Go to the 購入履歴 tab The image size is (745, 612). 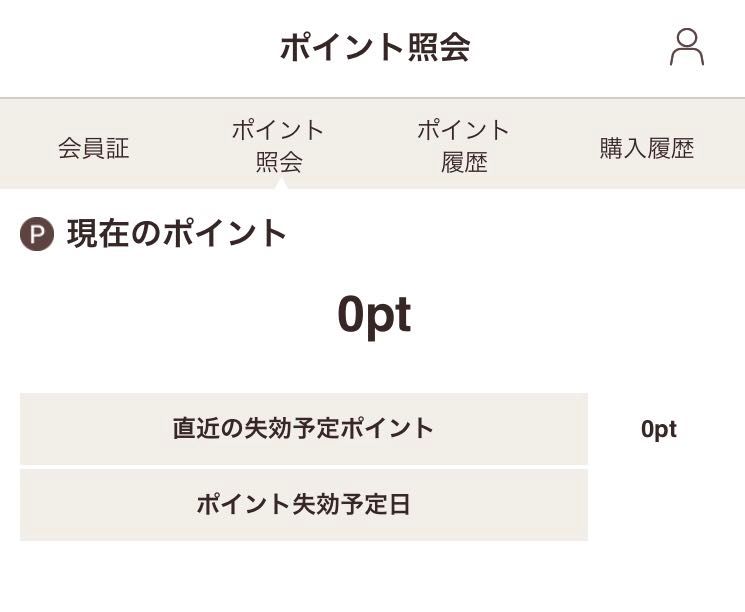647,148
